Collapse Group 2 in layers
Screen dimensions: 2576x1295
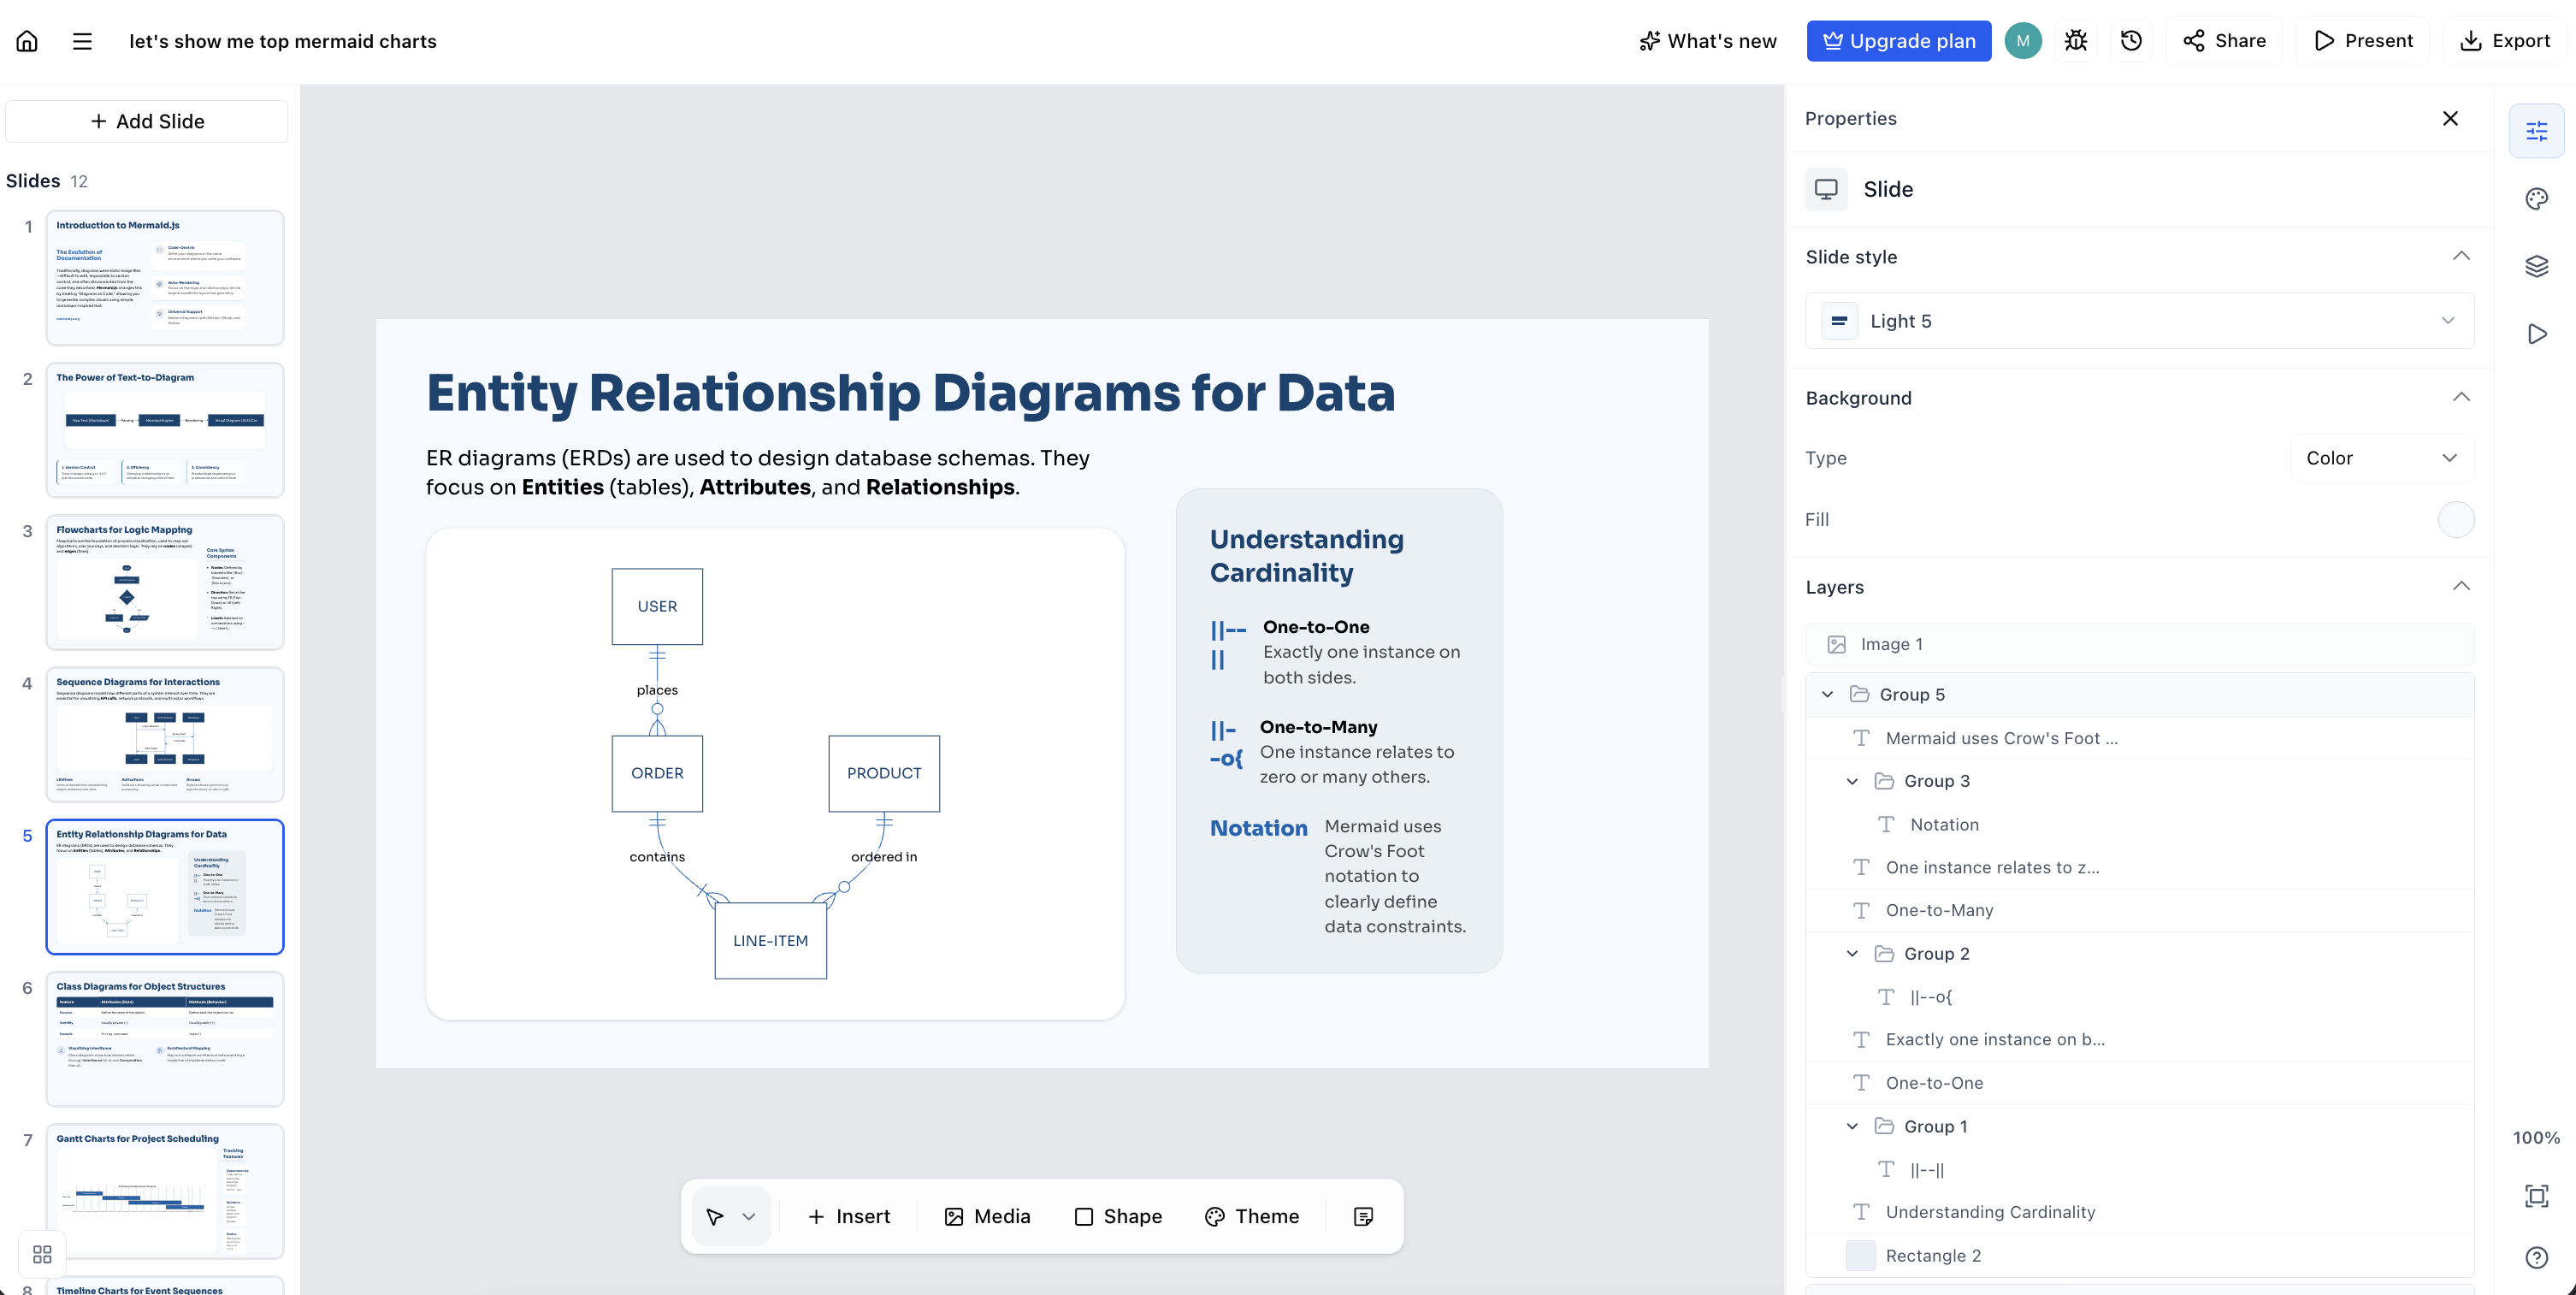[x=1852, y=954]
